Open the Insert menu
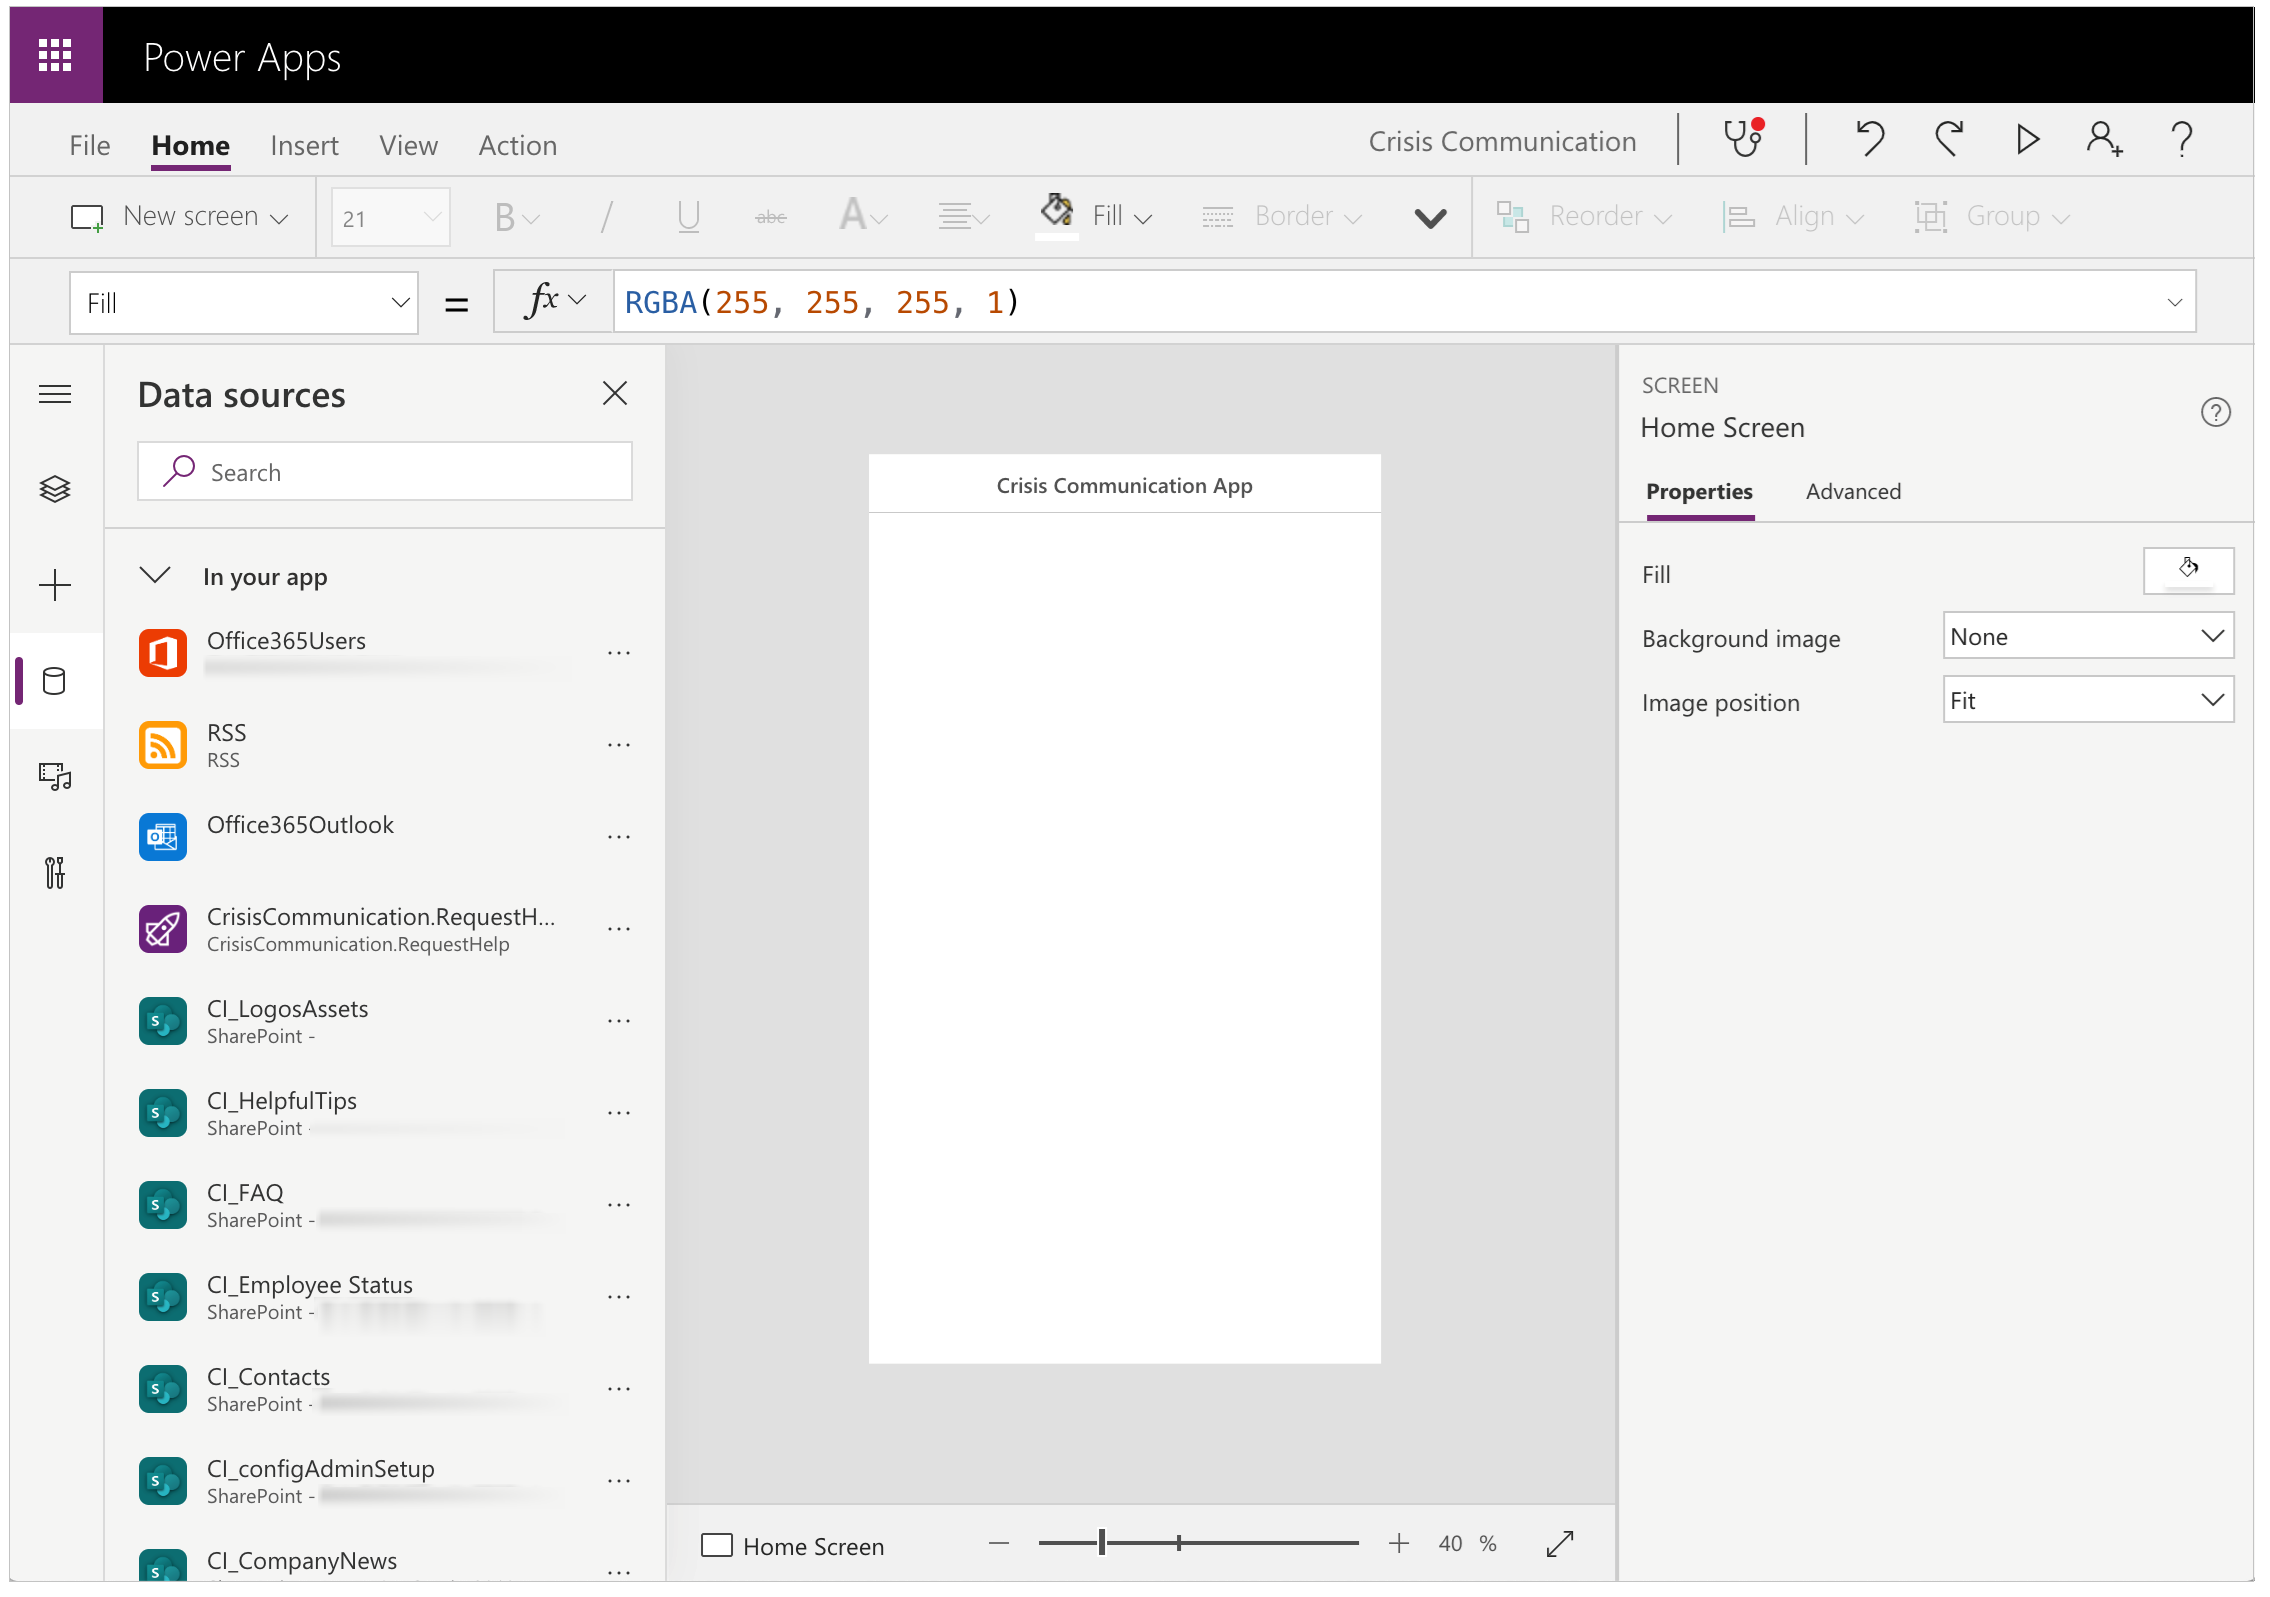 click(301, 145)
